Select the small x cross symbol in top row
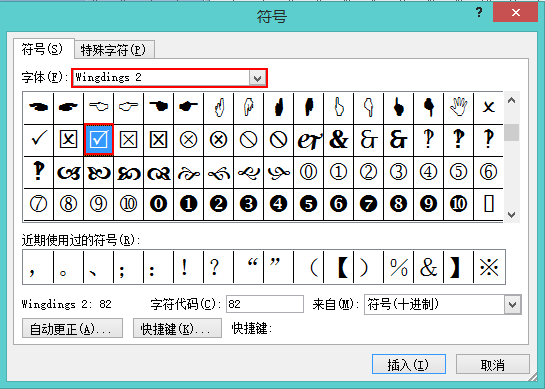This screenshot has height=389, width=545. click(x=488, y=107)
